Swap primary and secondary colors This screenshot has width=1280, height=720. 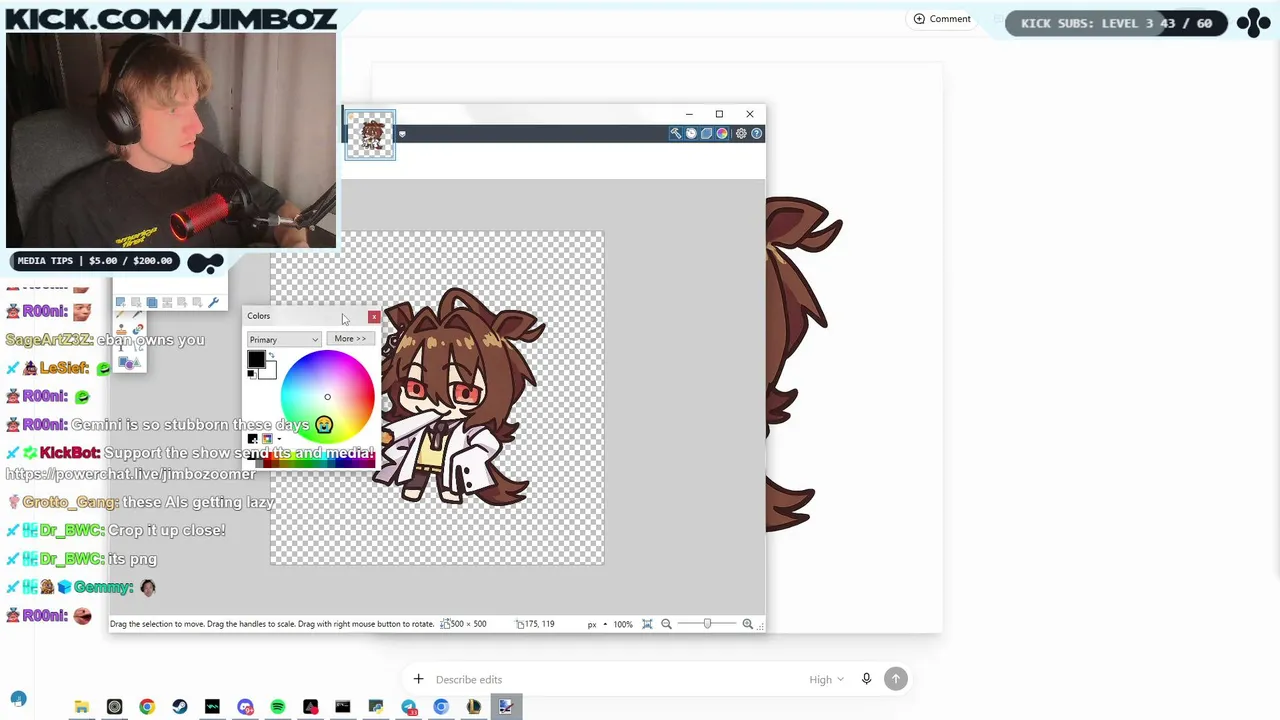click(271, 355)
